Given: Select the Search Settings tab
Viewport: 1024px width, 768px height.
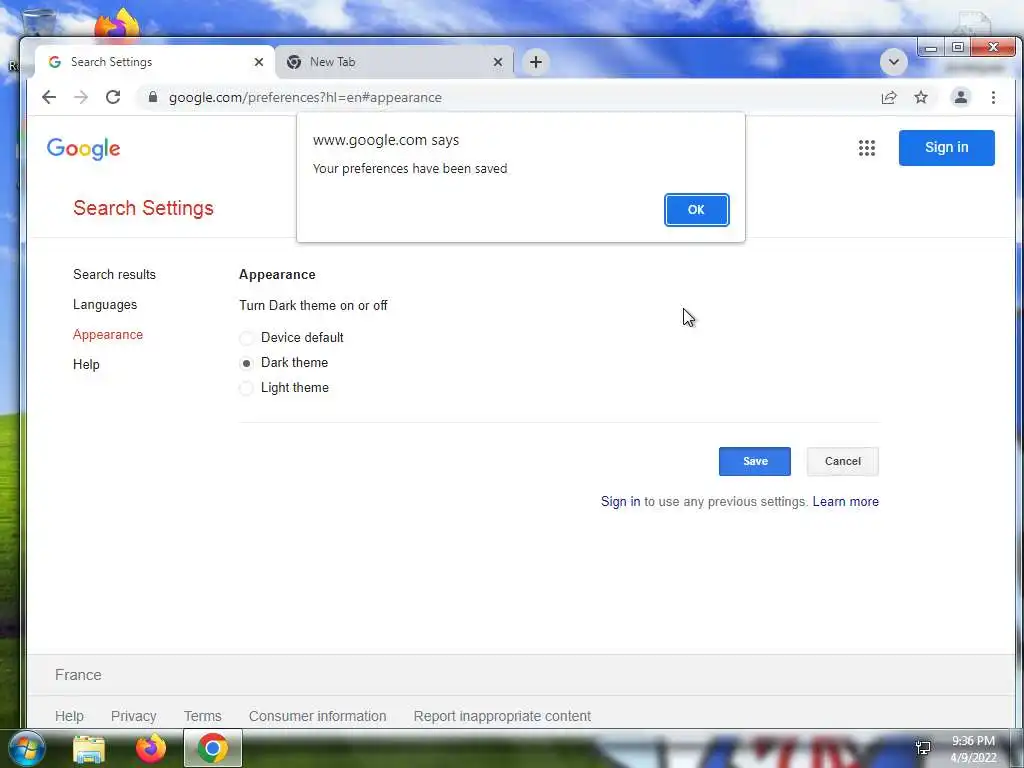Looking at the screenshot, I should click(x=154, y=62).
